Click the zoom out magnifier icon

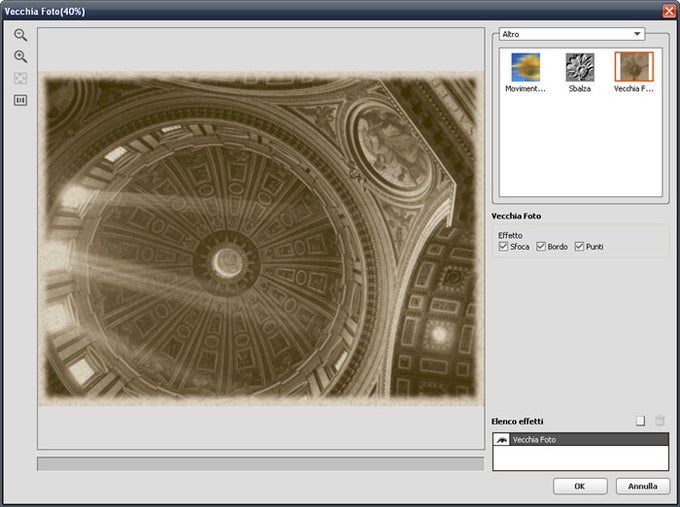pyautogui.click(x=20, y=35)
